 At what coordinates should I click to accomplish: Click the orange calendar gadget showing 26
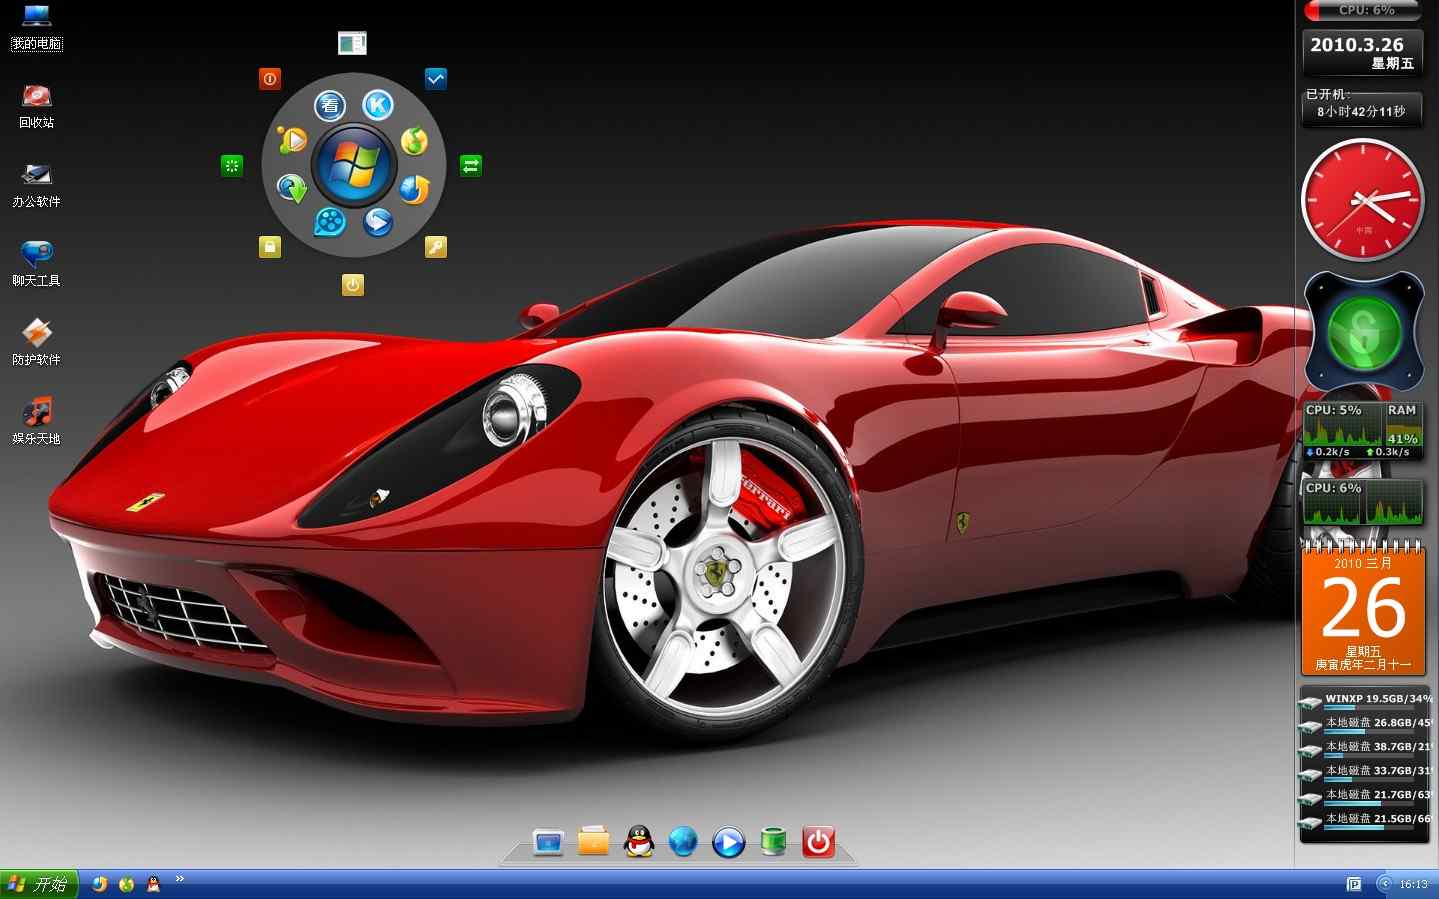pyautogui.click(x=1363, y=608)
